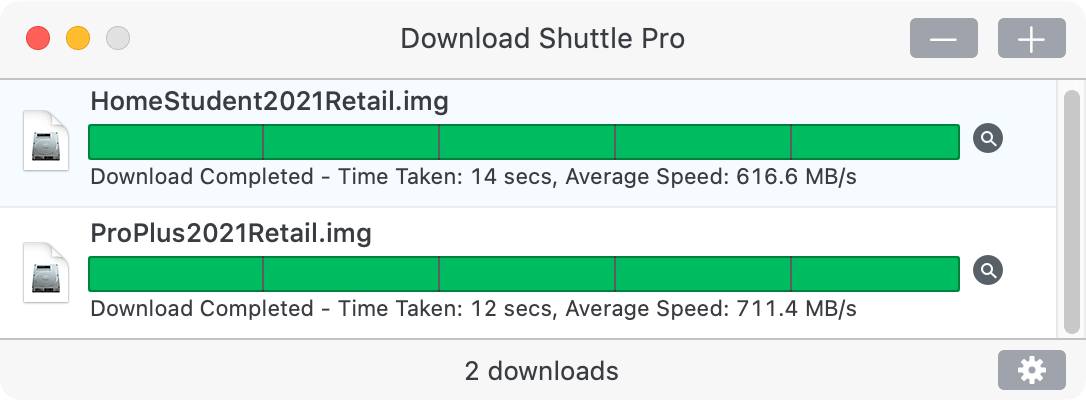Click the downloads list vertical scrollbar
Viewport: 1086px width, 400px height.
point(1072,210)
